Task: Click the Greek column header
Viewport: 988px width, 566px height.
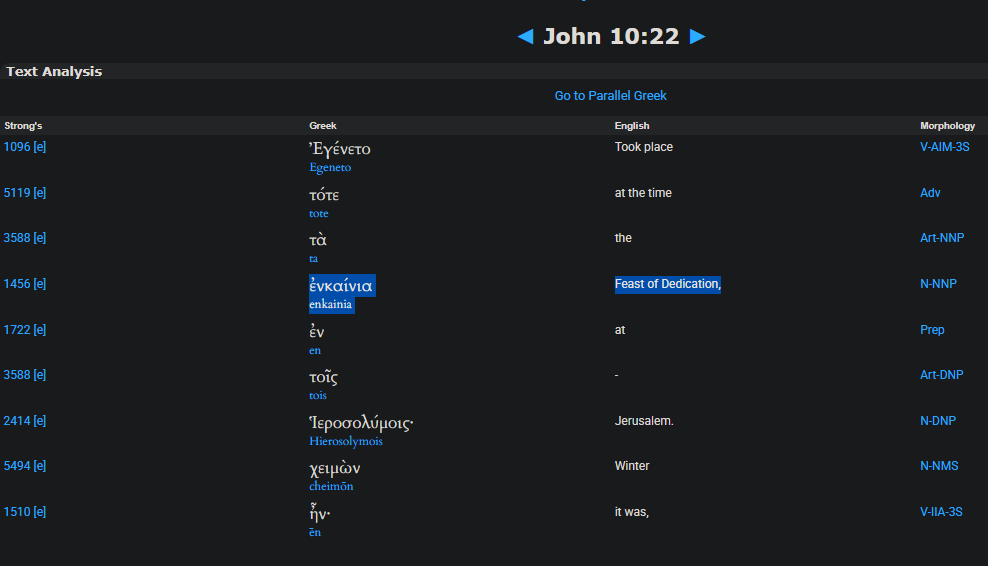Action: pyautogui.click(x=323, y=126)
